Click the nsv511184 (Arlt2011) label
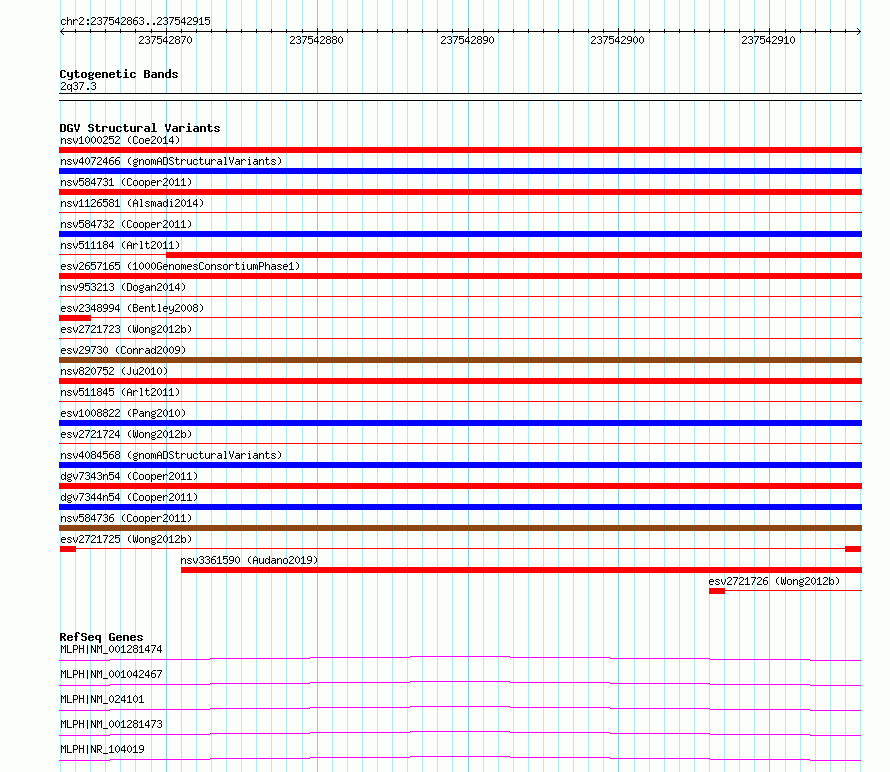The height and width of the screenshot is (772, 890). coord(120,245)
